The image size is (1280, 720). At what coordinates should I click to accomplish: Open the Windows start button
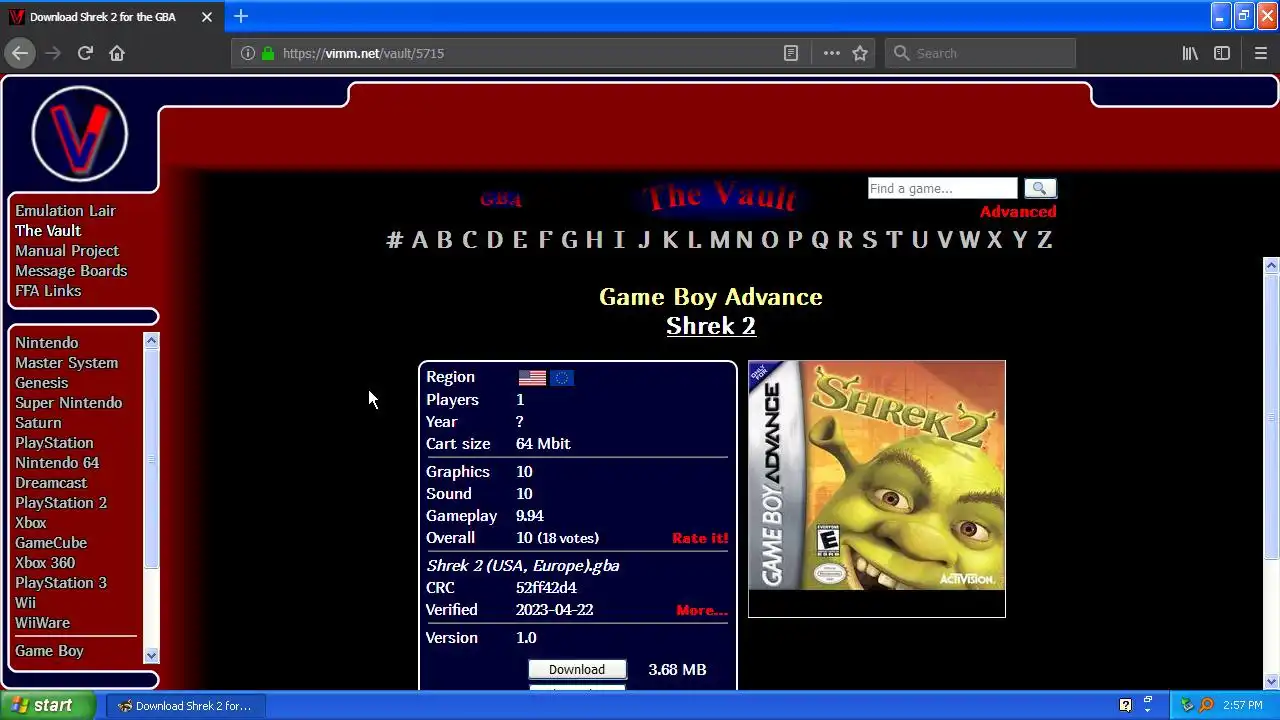(x=47, y=705)
